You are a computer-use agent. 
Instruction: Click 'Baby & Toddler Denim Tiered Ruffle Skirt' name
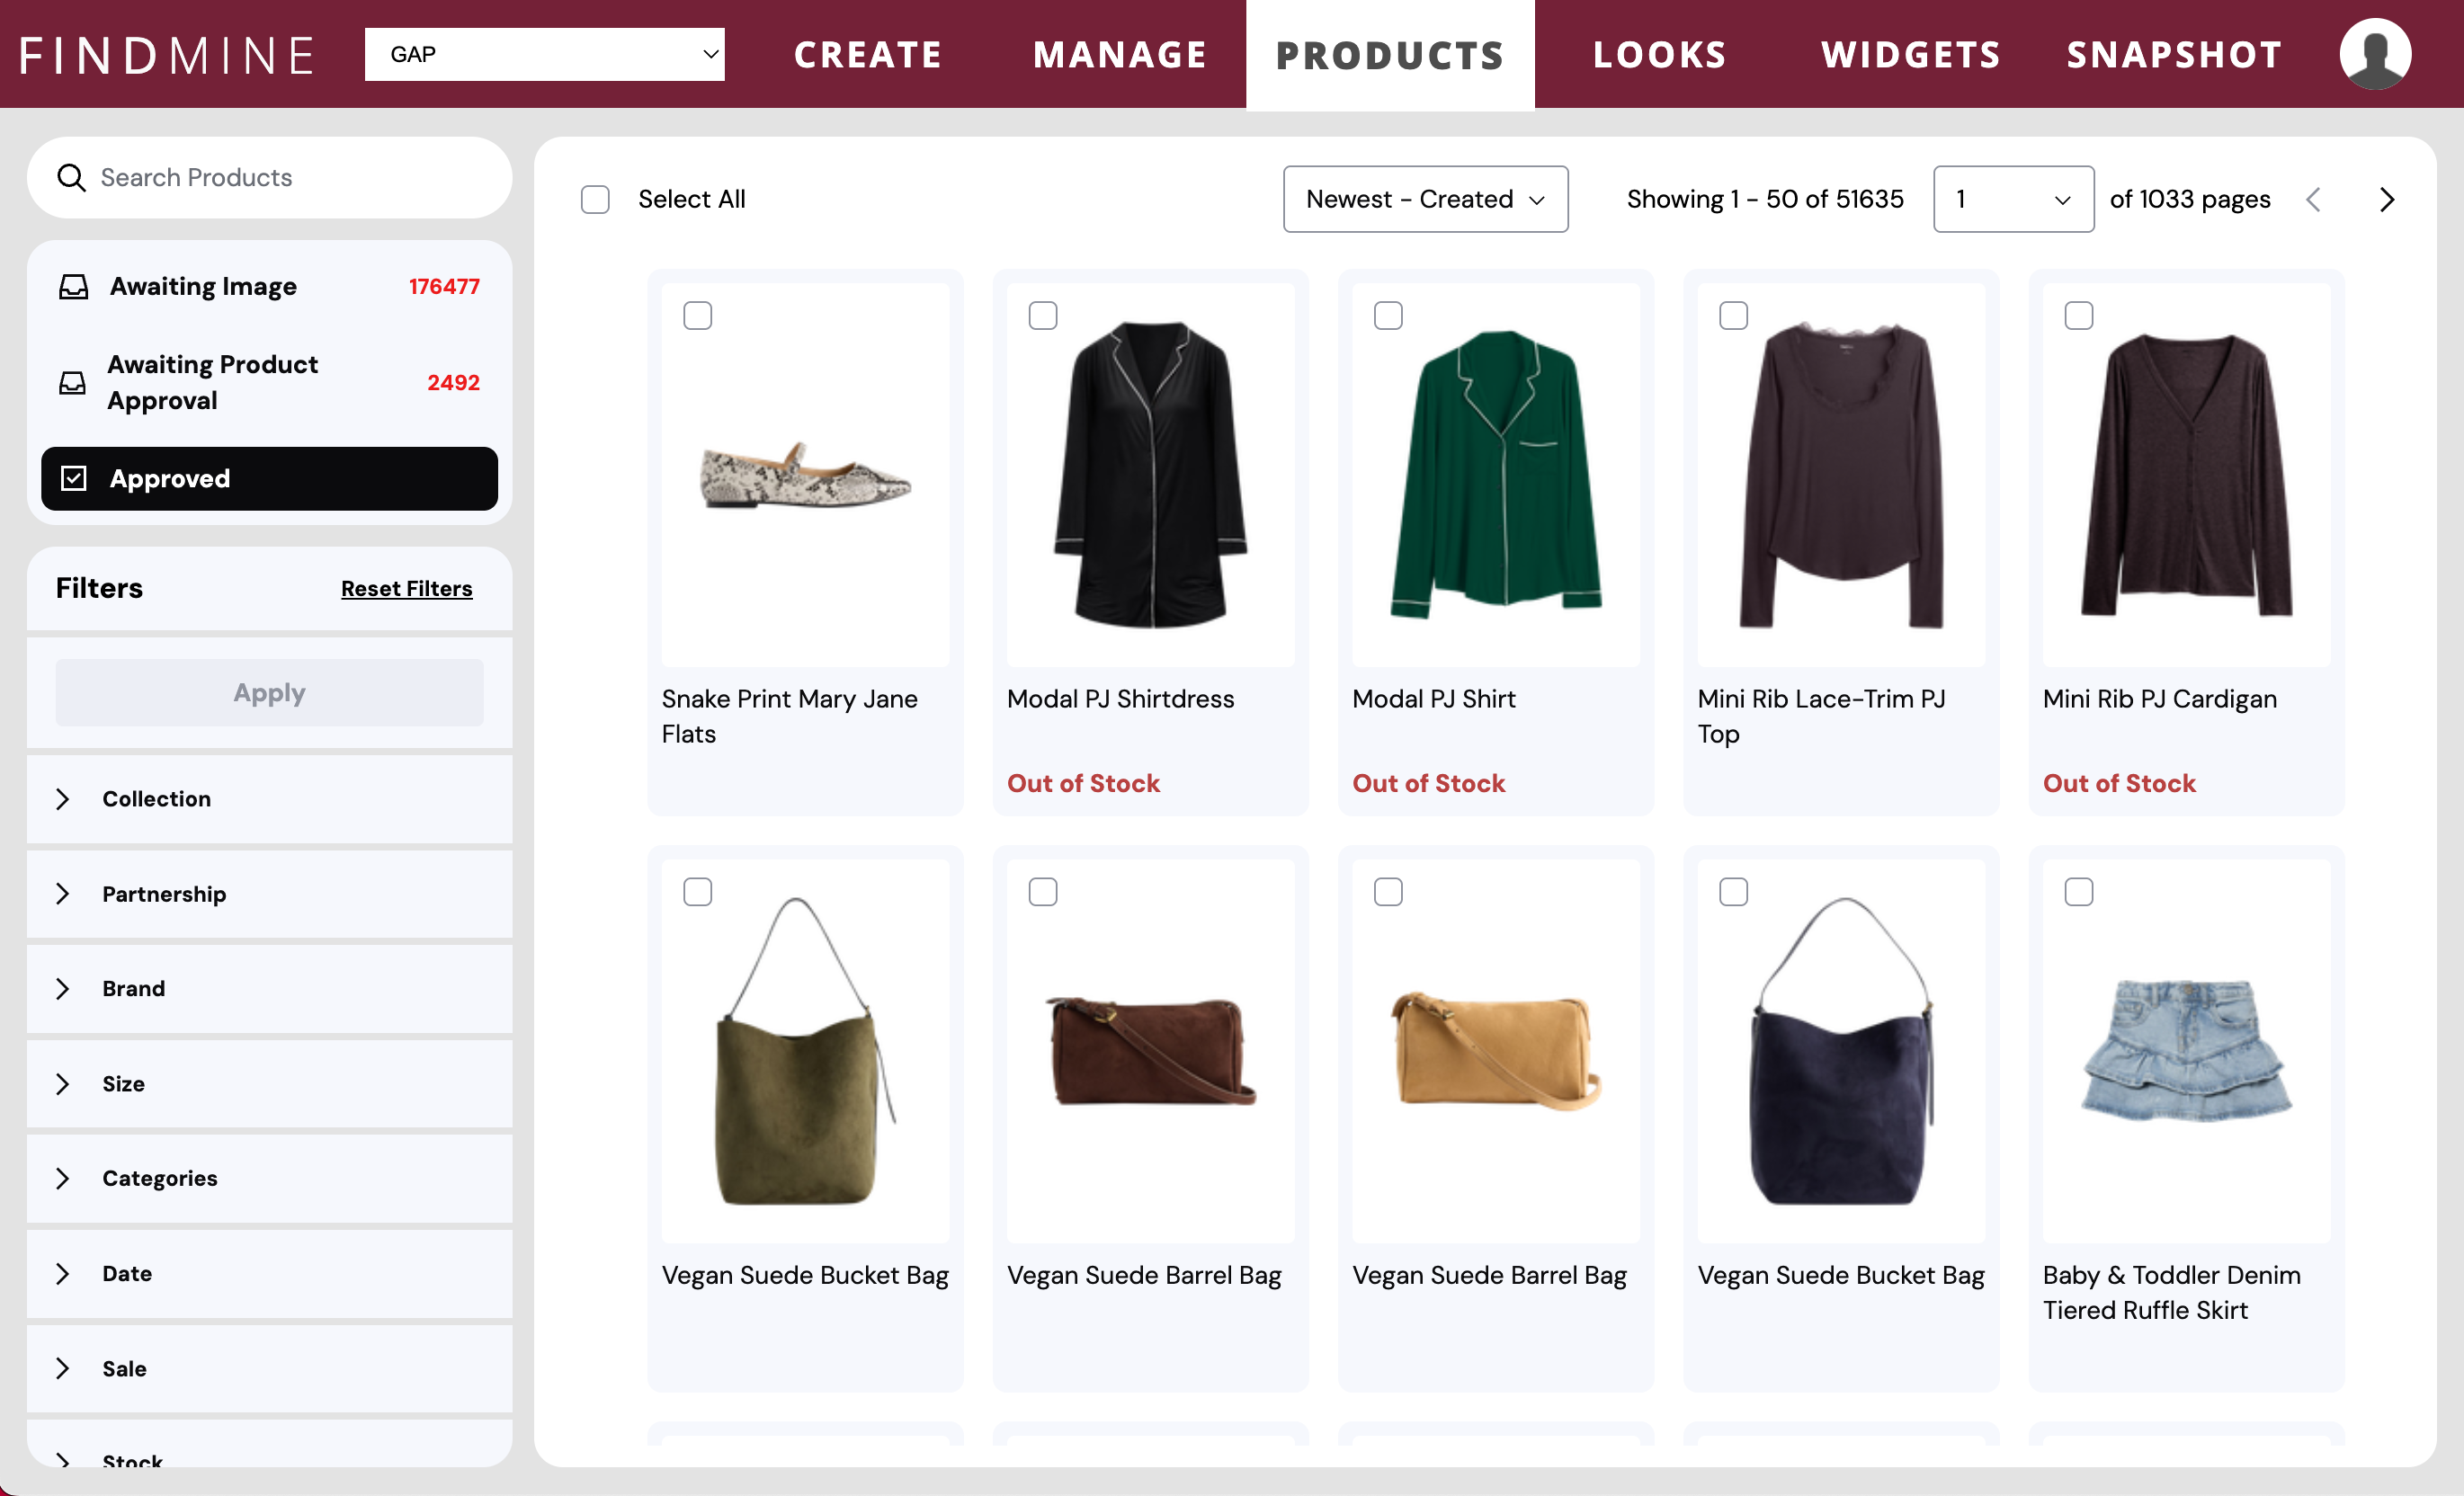click(2172, 1292)
